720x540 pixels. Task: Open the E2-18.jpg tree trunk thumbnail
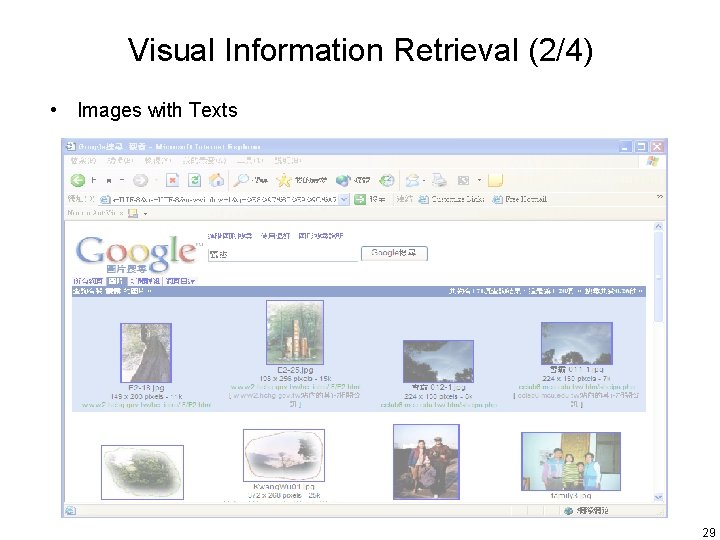pyautogui.click(x=146, y=353)
